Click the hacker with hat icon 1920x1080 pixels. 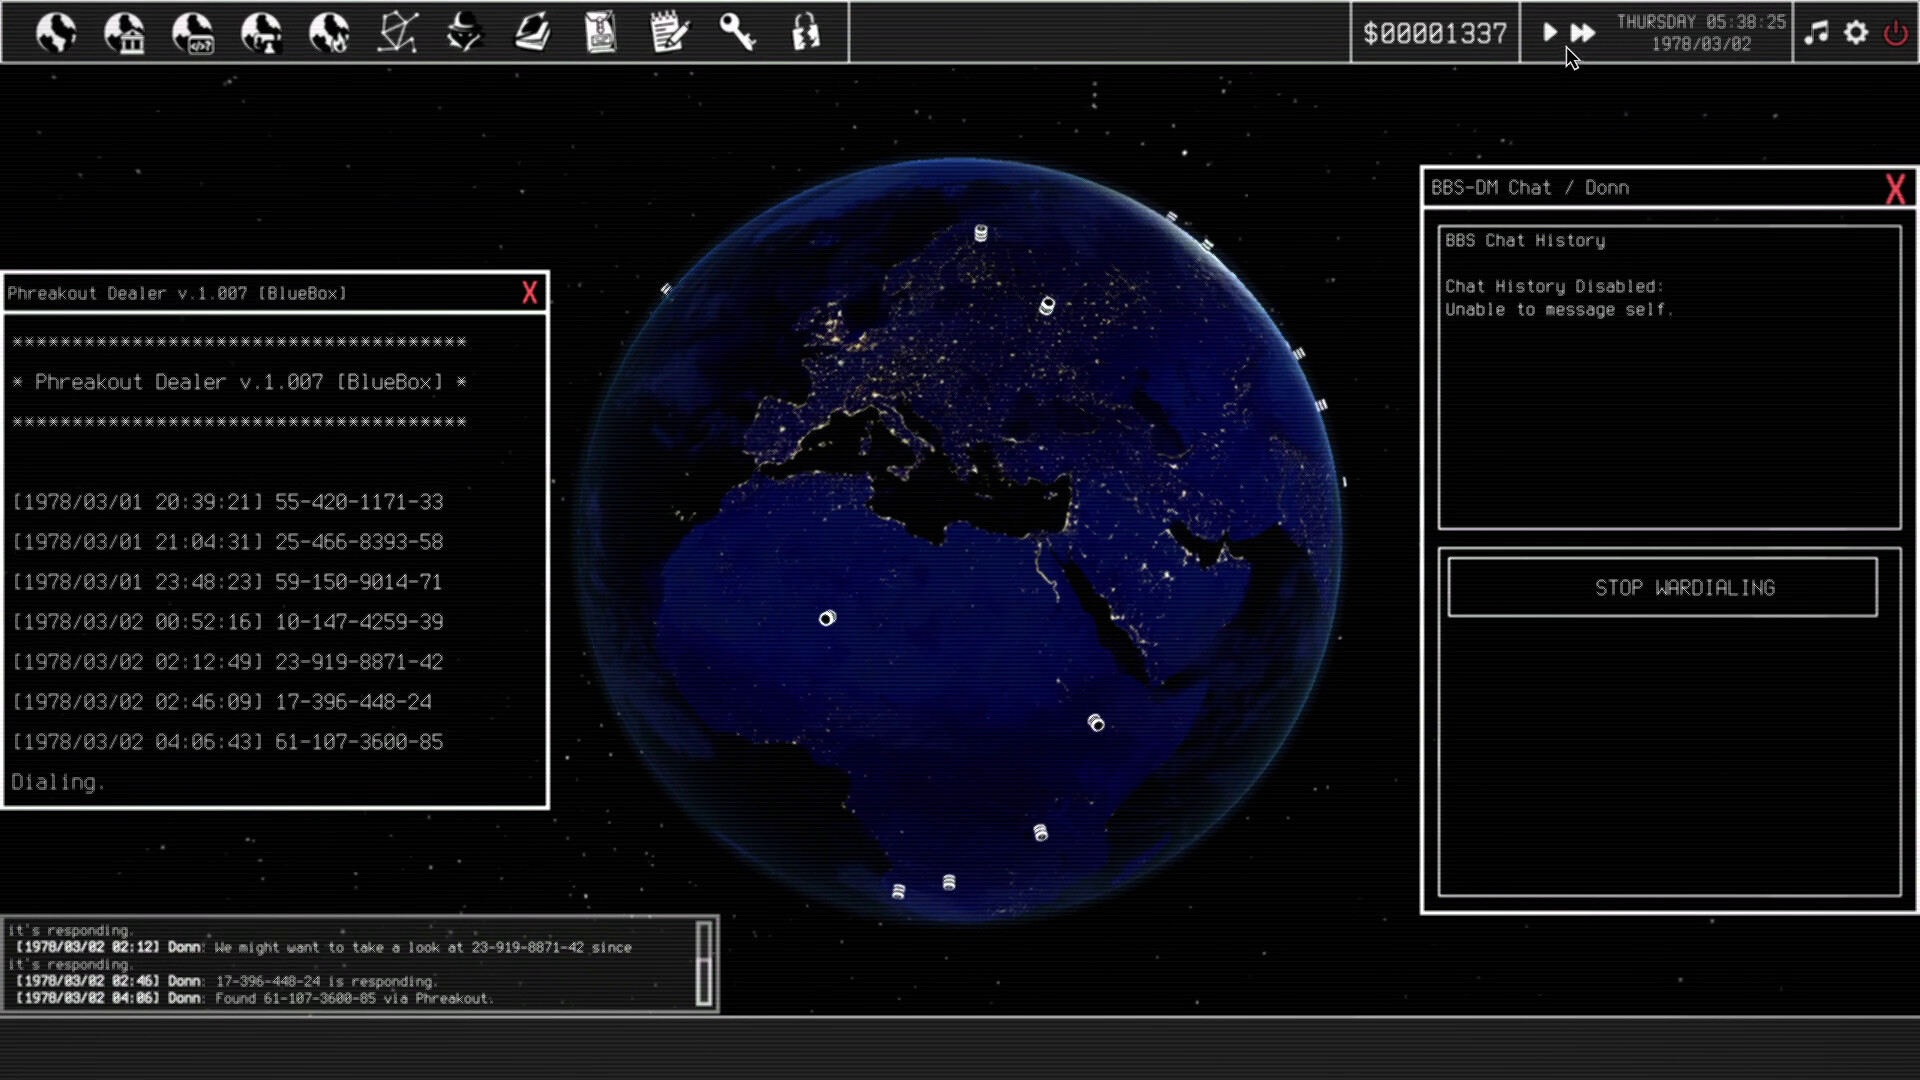(465, 33)
